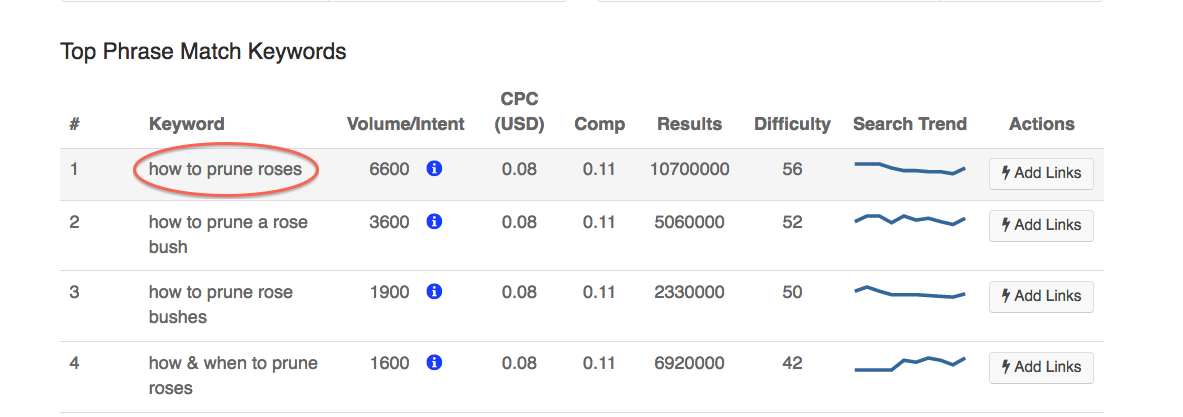Click the Comp column header

coord(599,124)
